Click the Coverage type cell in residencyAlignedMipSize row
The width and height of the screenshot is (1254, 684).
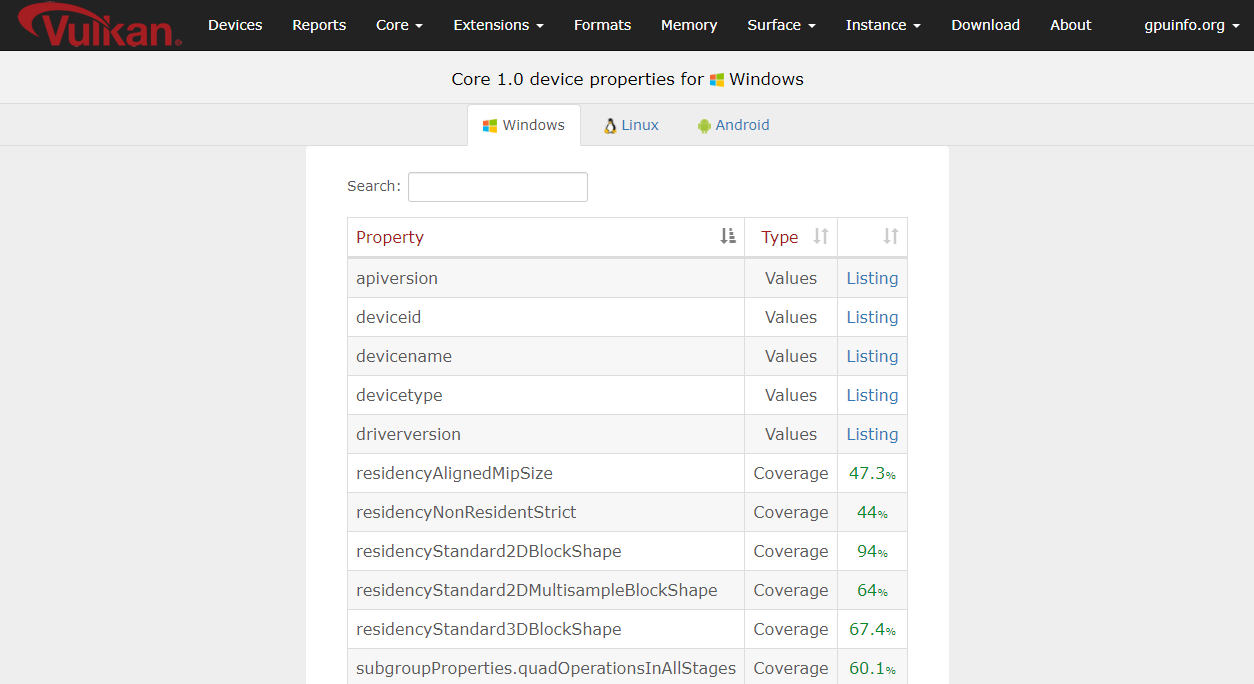point(791,473)
